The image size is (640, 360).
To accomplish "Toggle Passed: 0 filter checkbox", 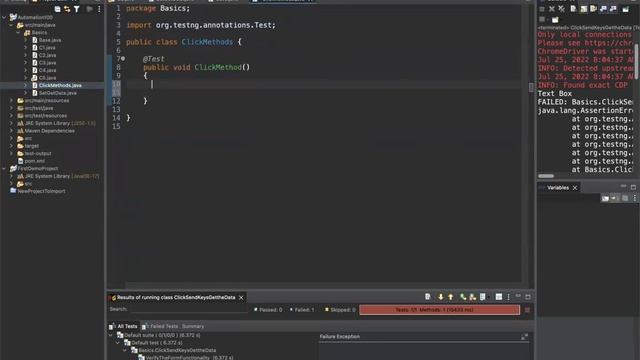I will coord(256,310).
